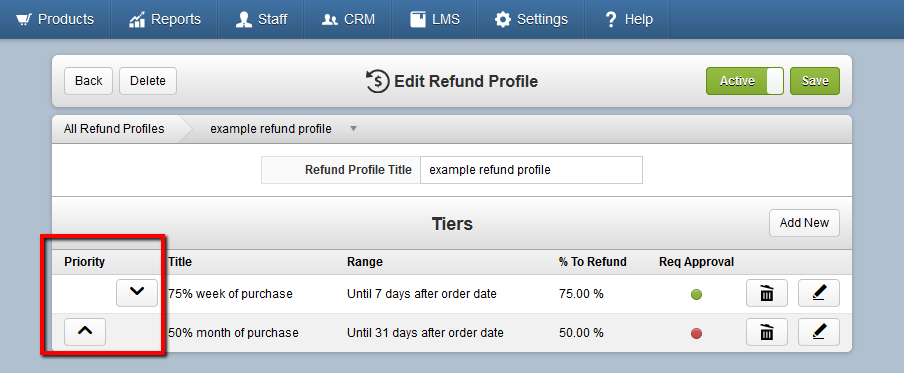Open the LMS menu
The height and width of the screenshot is (373, 904).
coord(435,20)
